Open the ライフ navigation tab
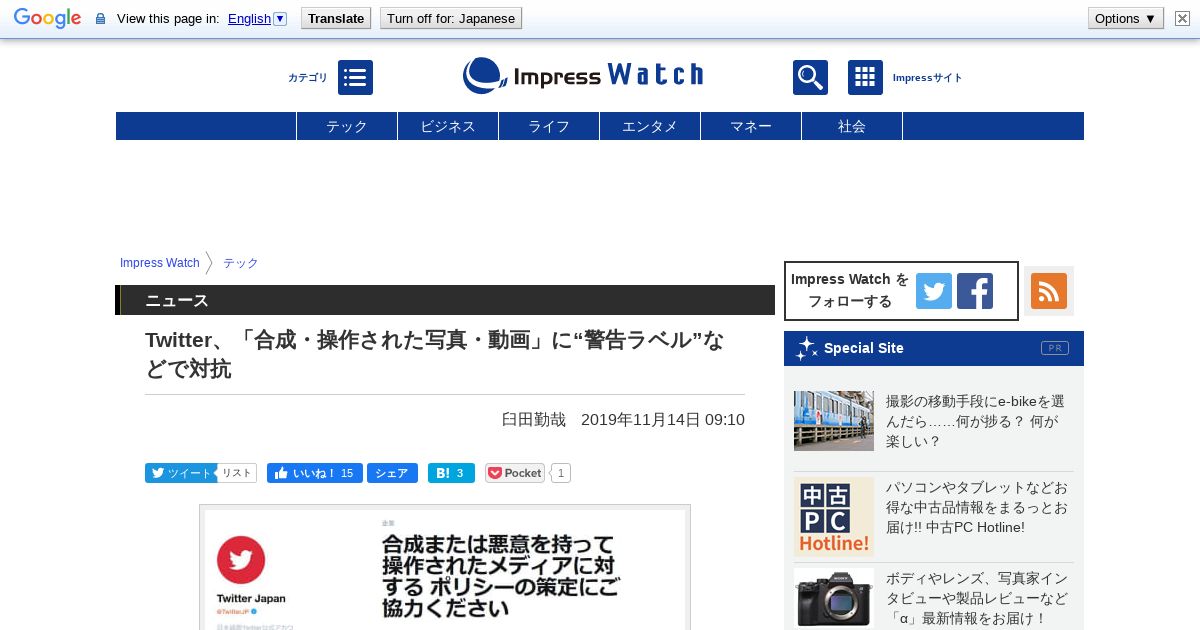The height and width of the screenshot is (630, 1200). (549, 126)
